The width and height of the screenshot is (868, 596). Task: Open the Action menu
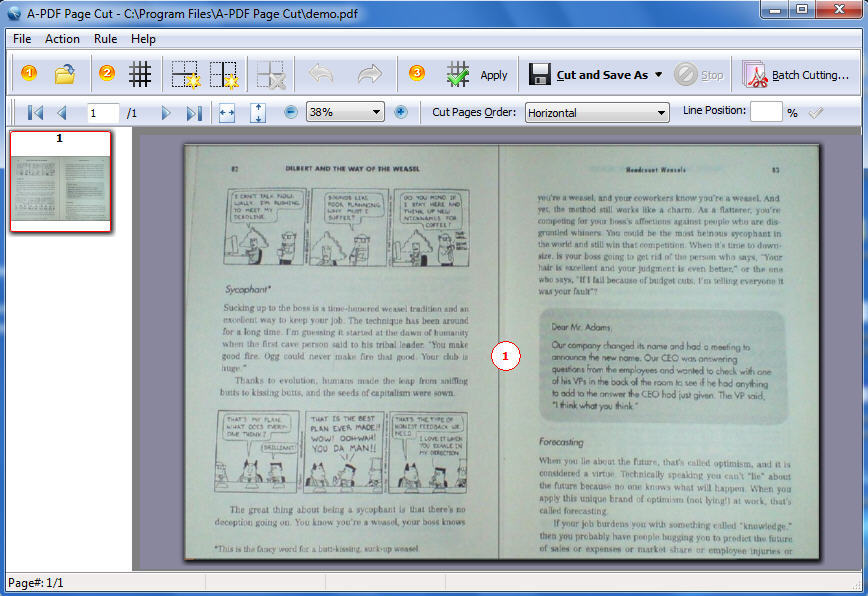coord(62,39)
